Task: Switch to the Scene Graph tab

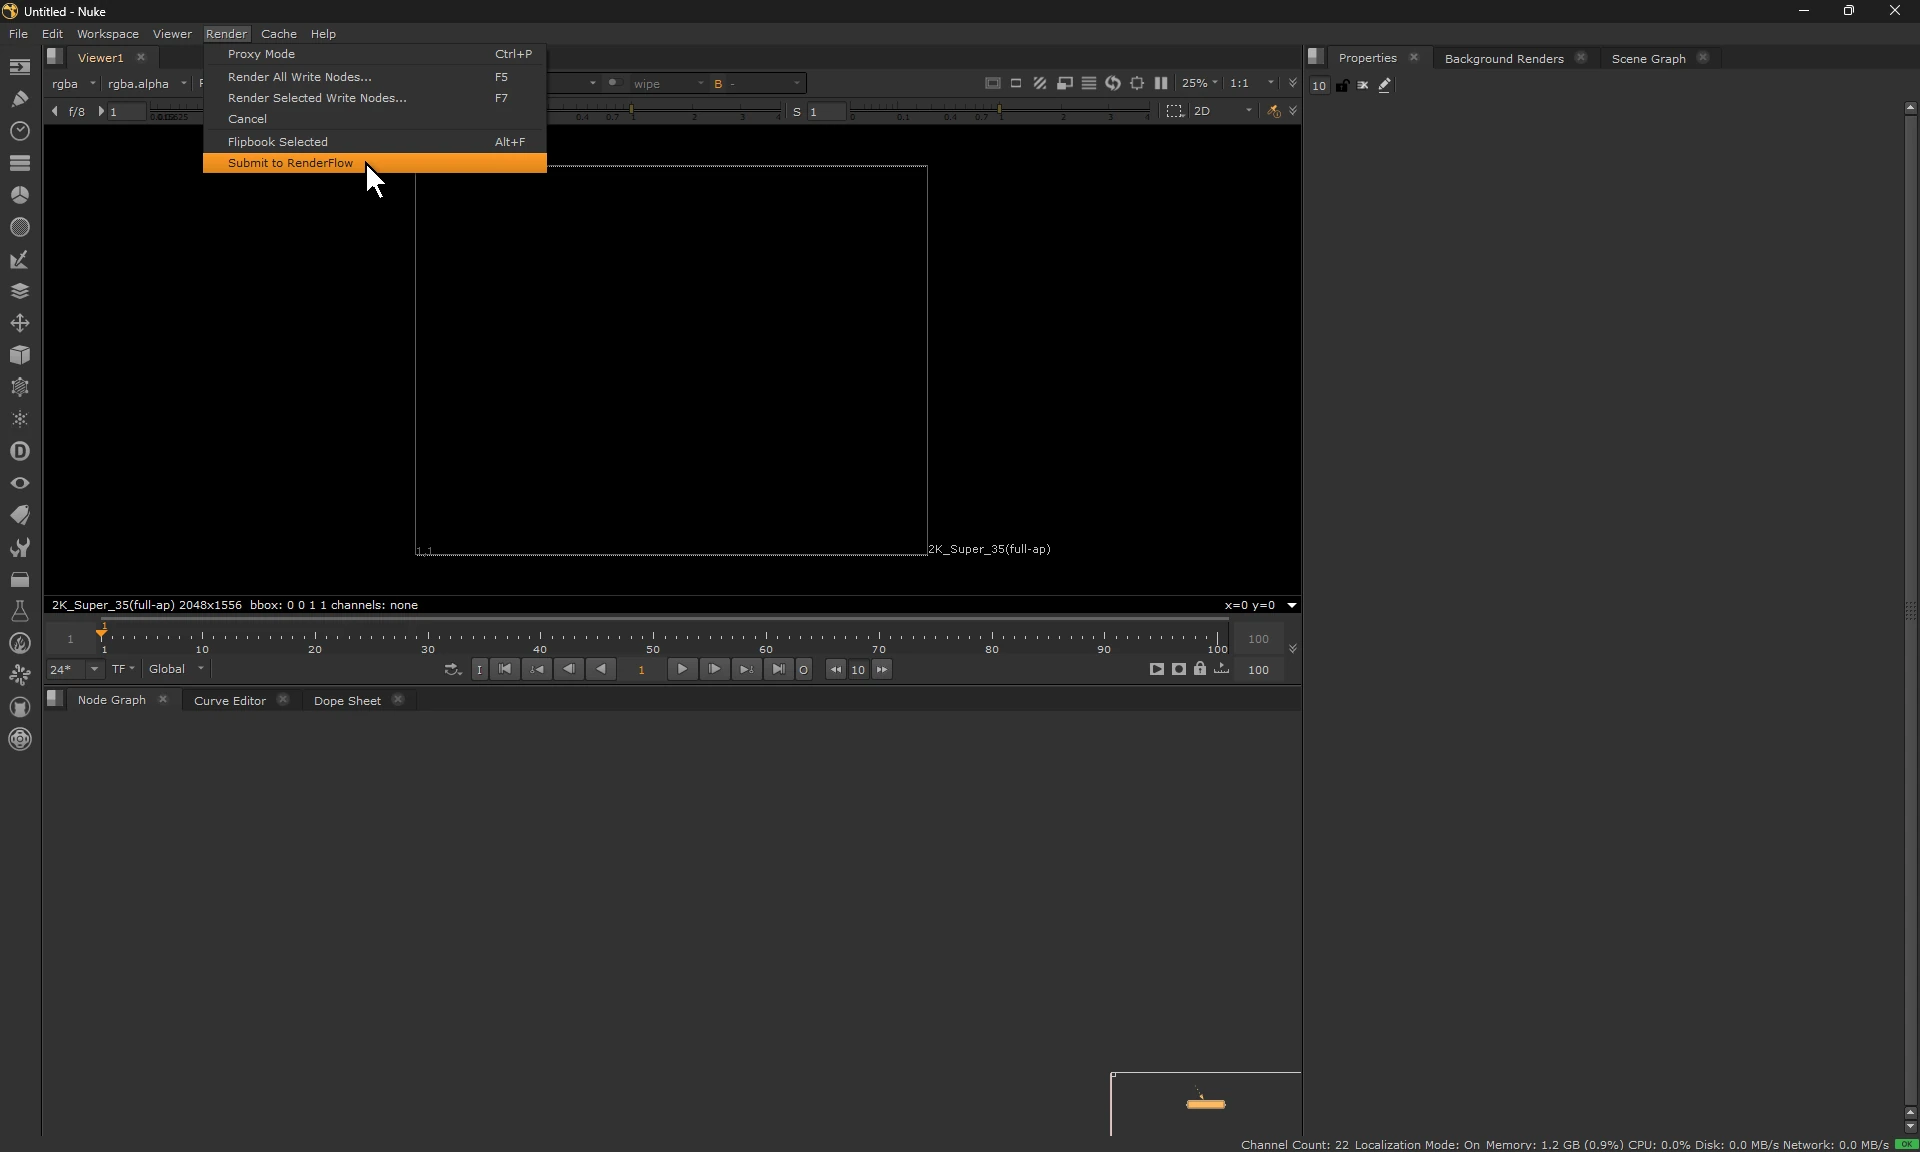Action: [1648, 59]
